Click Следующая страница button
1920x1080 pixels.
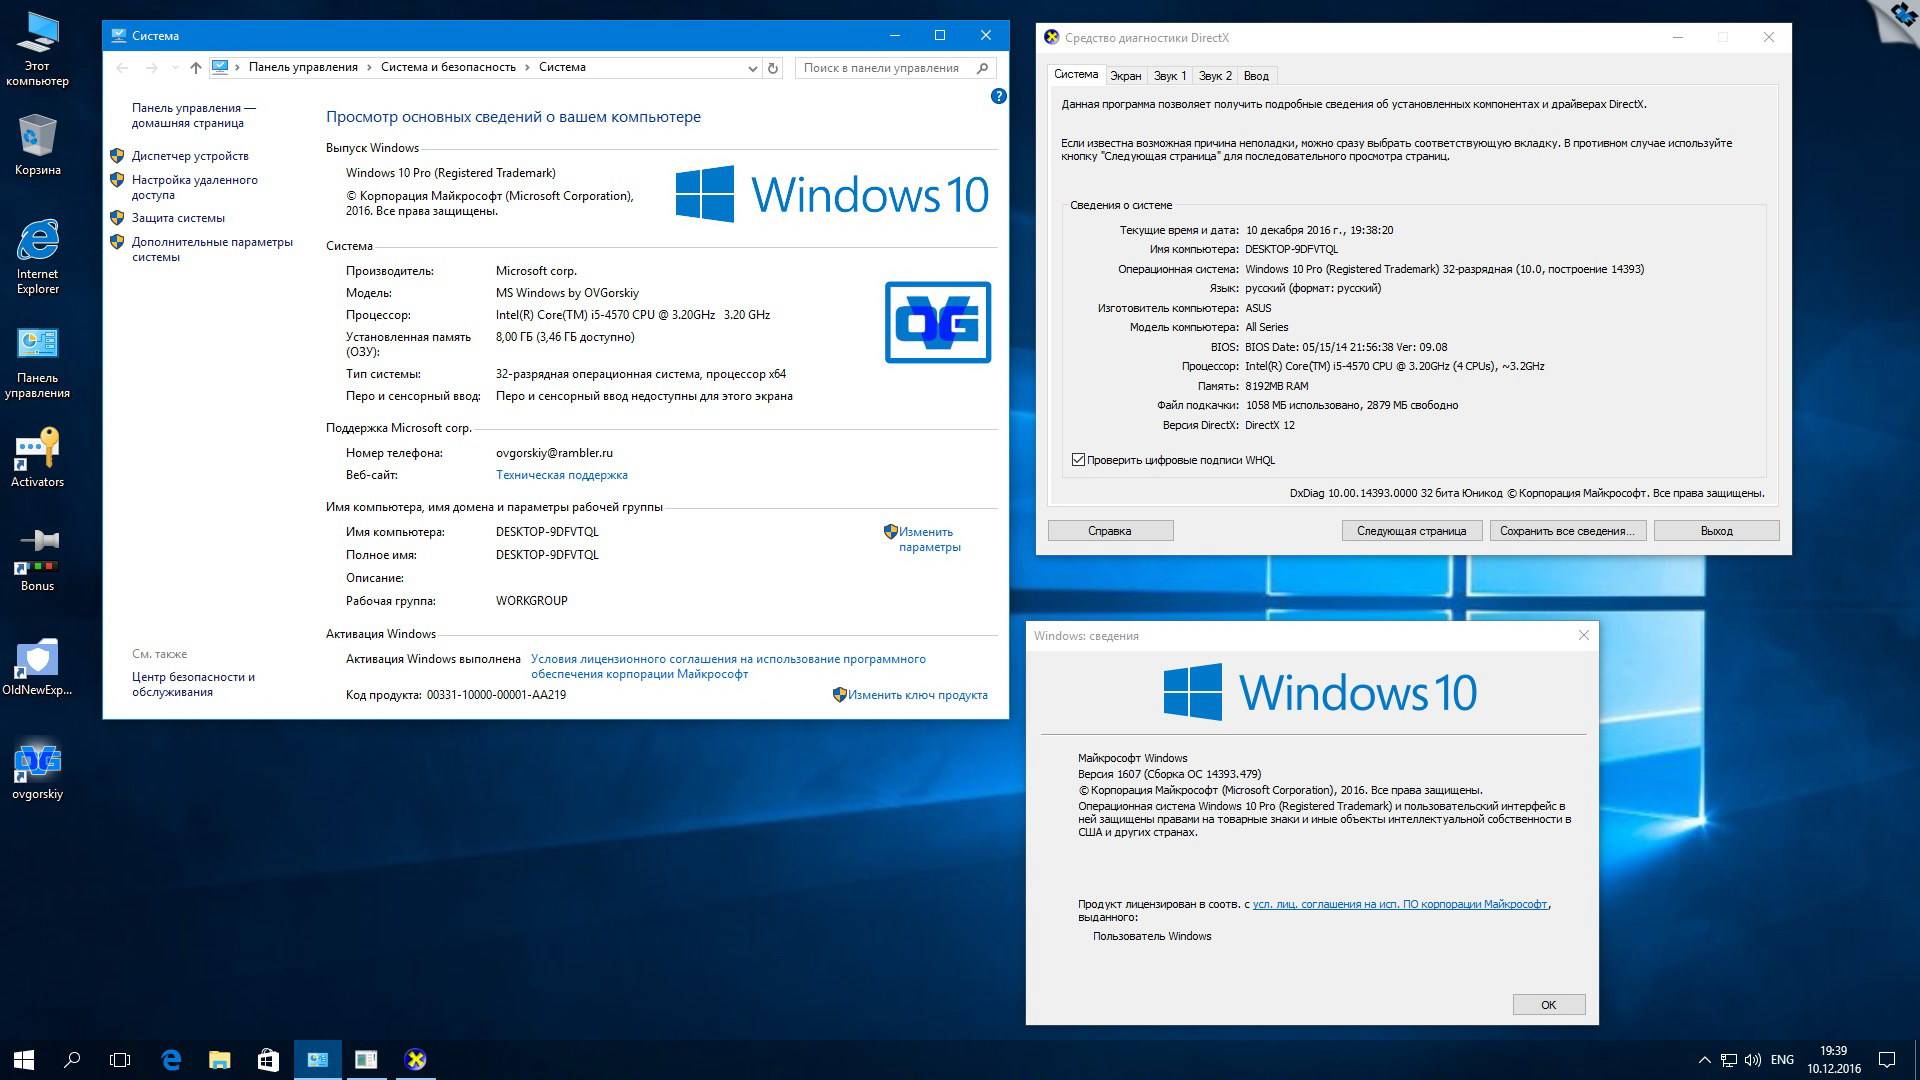point(1411,531)
